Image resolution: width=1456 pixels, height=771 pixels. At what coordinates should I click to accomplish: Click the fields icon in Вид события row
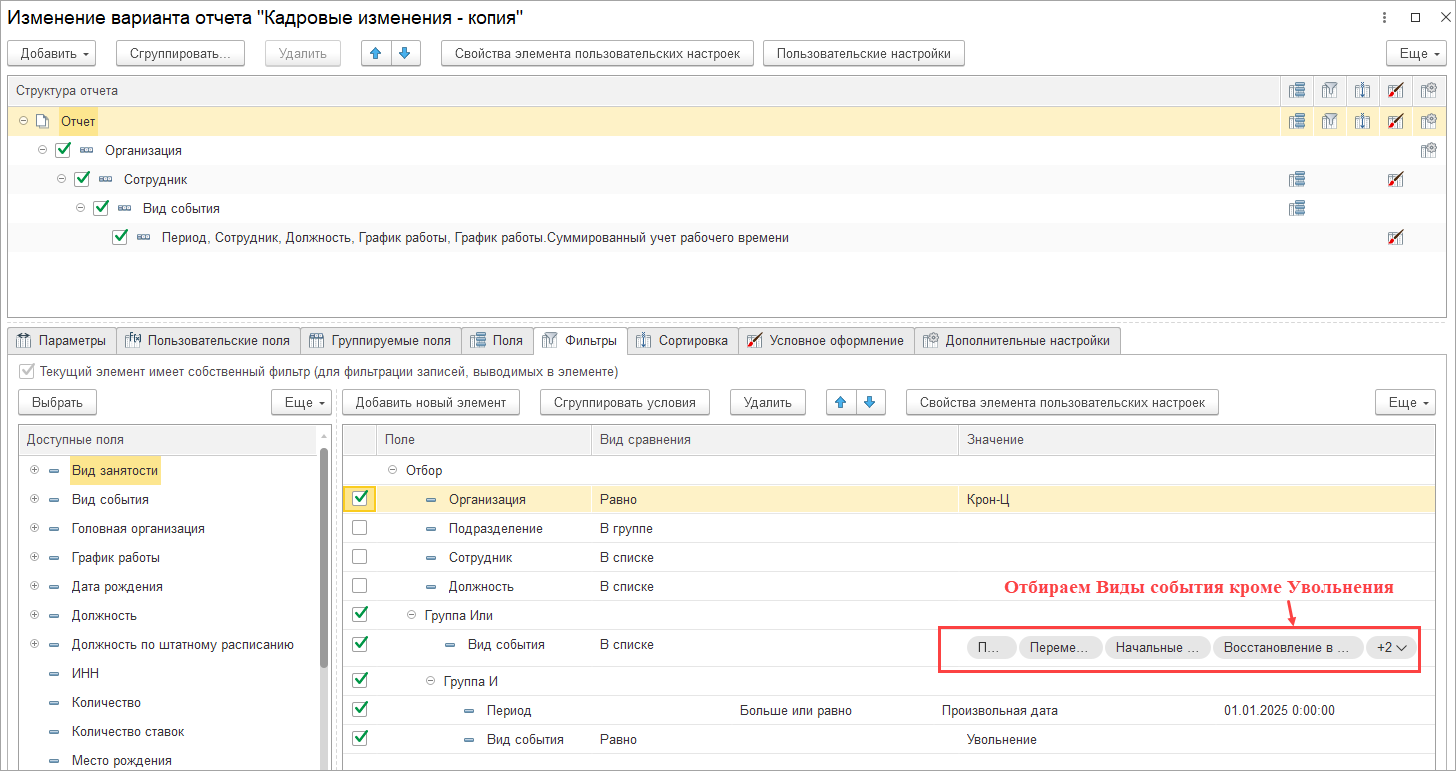1297,209
